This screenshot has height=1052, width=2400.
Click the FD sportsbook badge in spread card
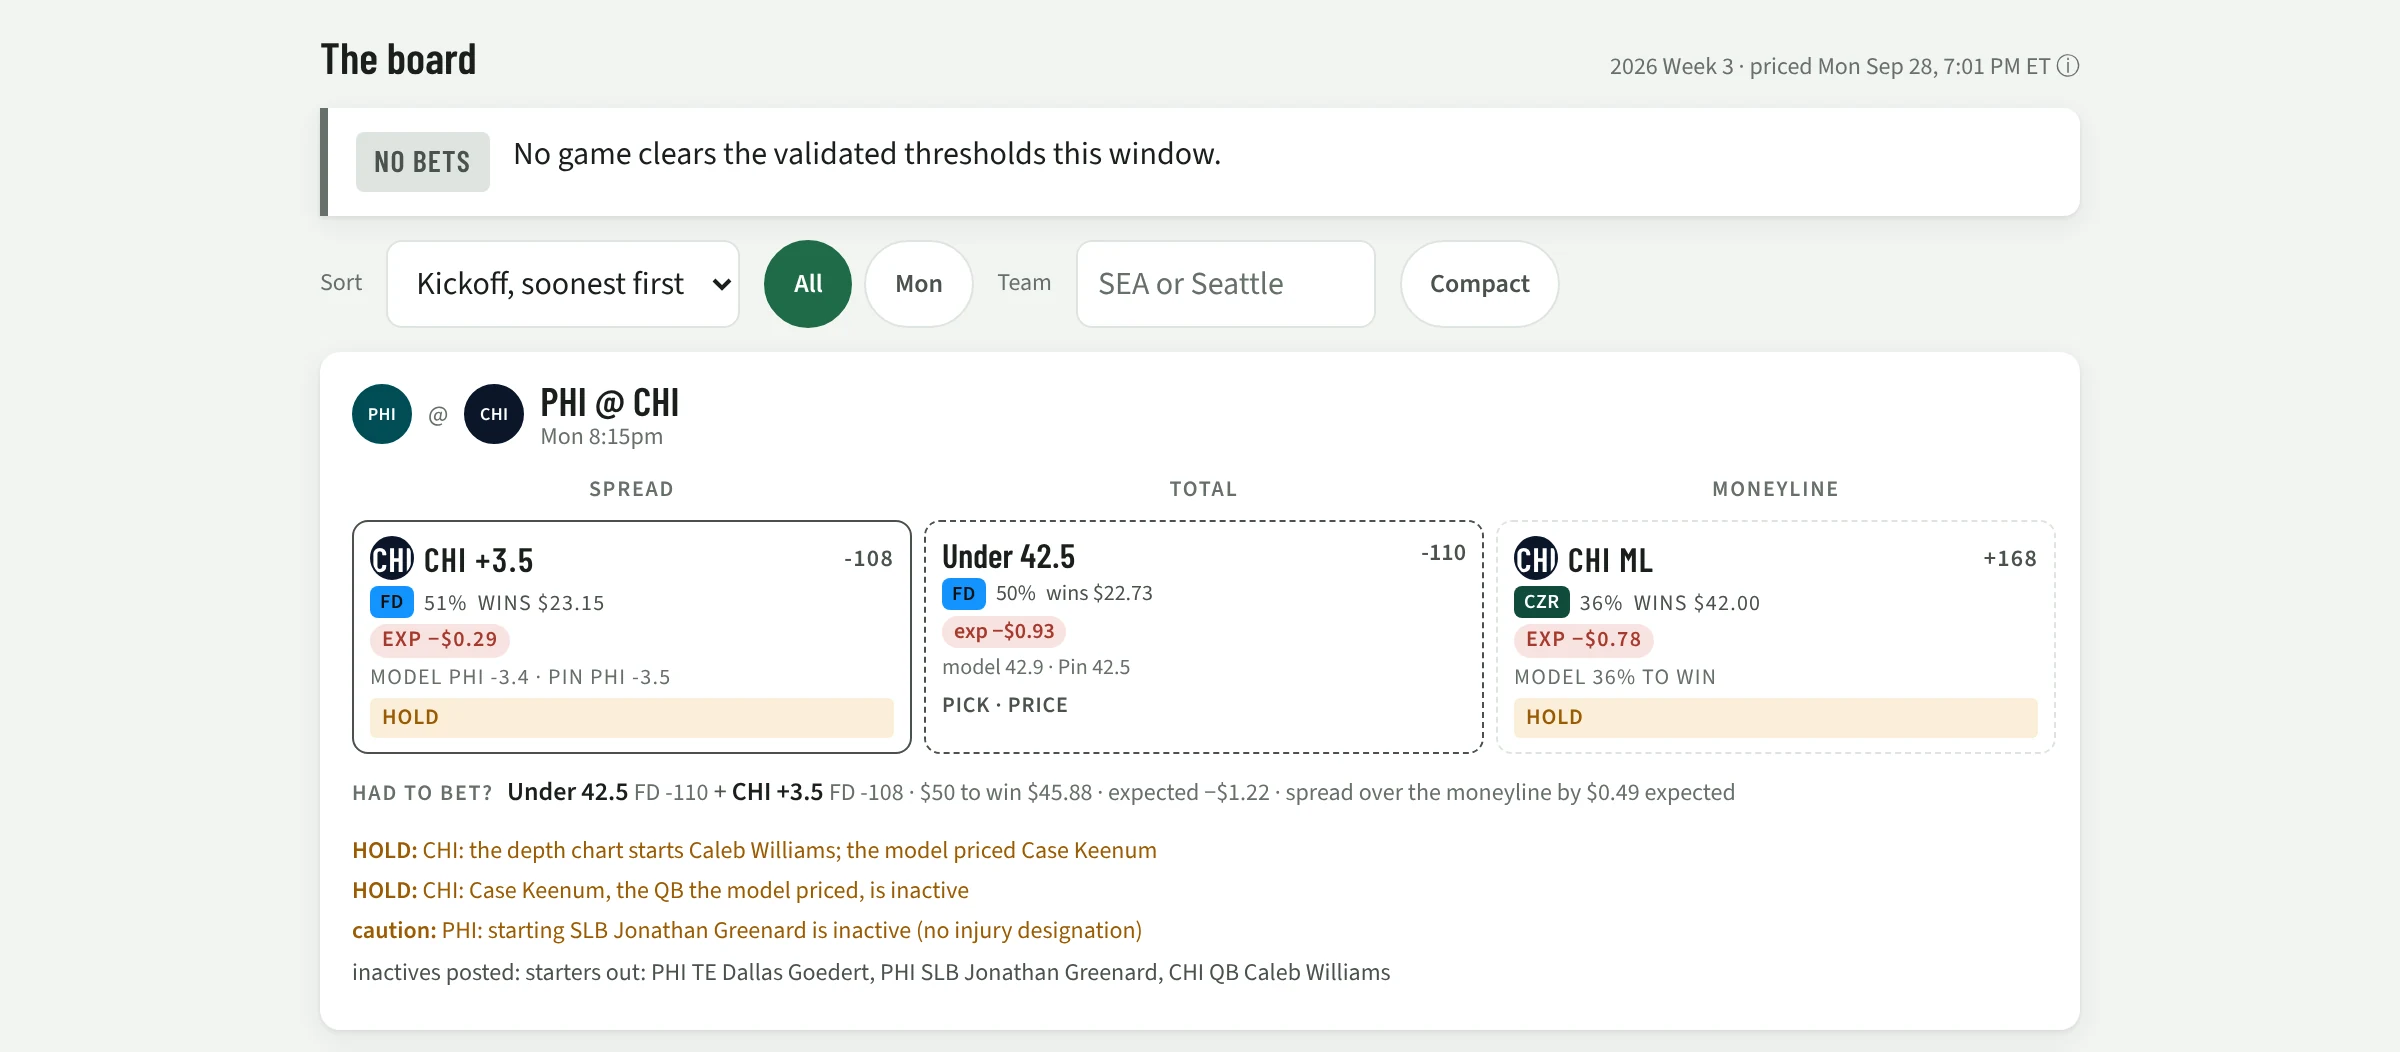392,602
